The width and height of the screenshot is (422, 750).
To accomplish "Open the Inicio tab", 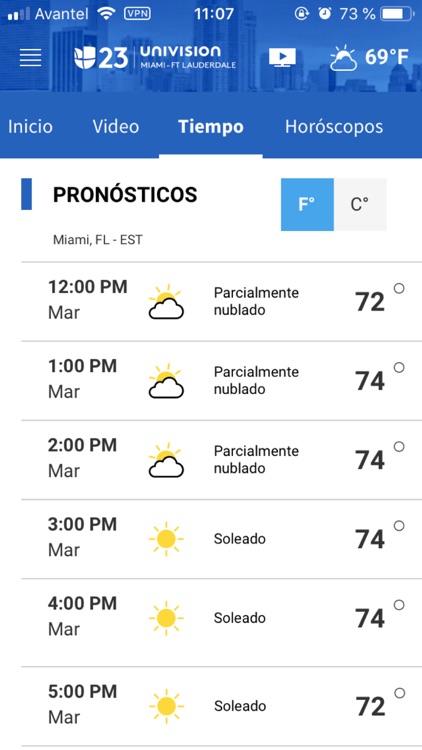I will tap(31, 127).
